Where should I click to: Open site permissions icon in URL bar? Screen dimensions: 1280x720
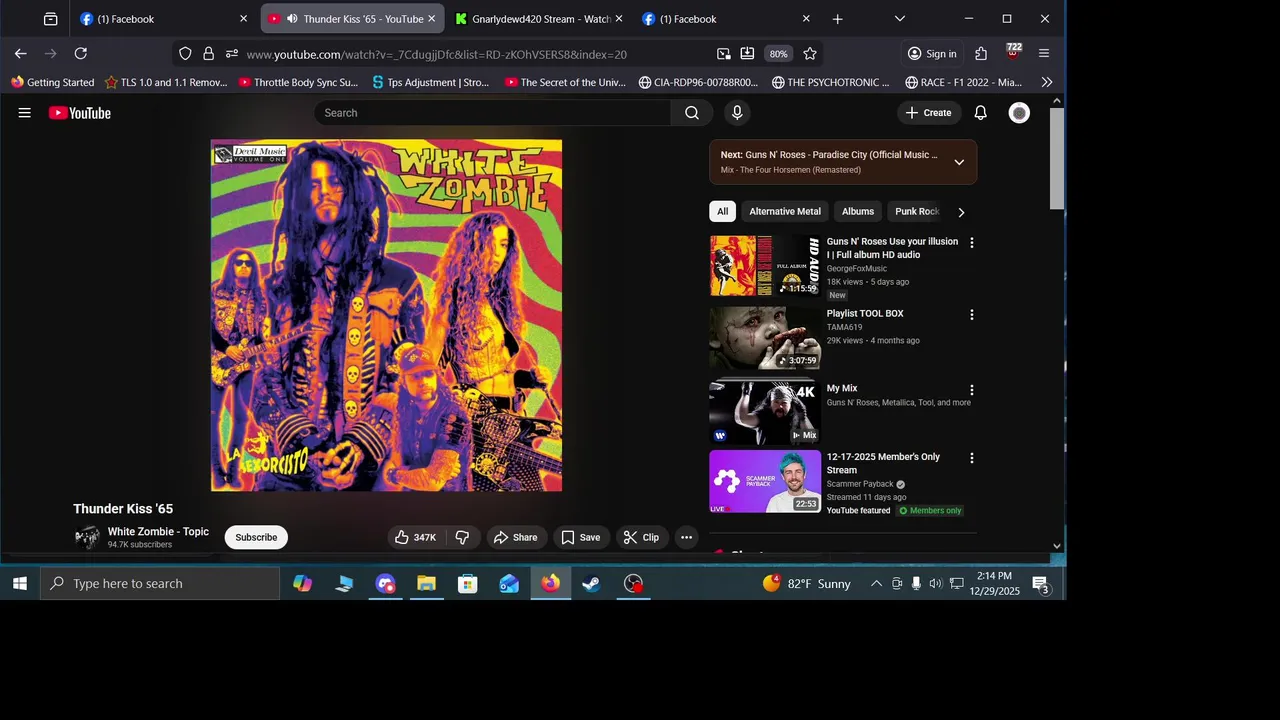(231, 54)
